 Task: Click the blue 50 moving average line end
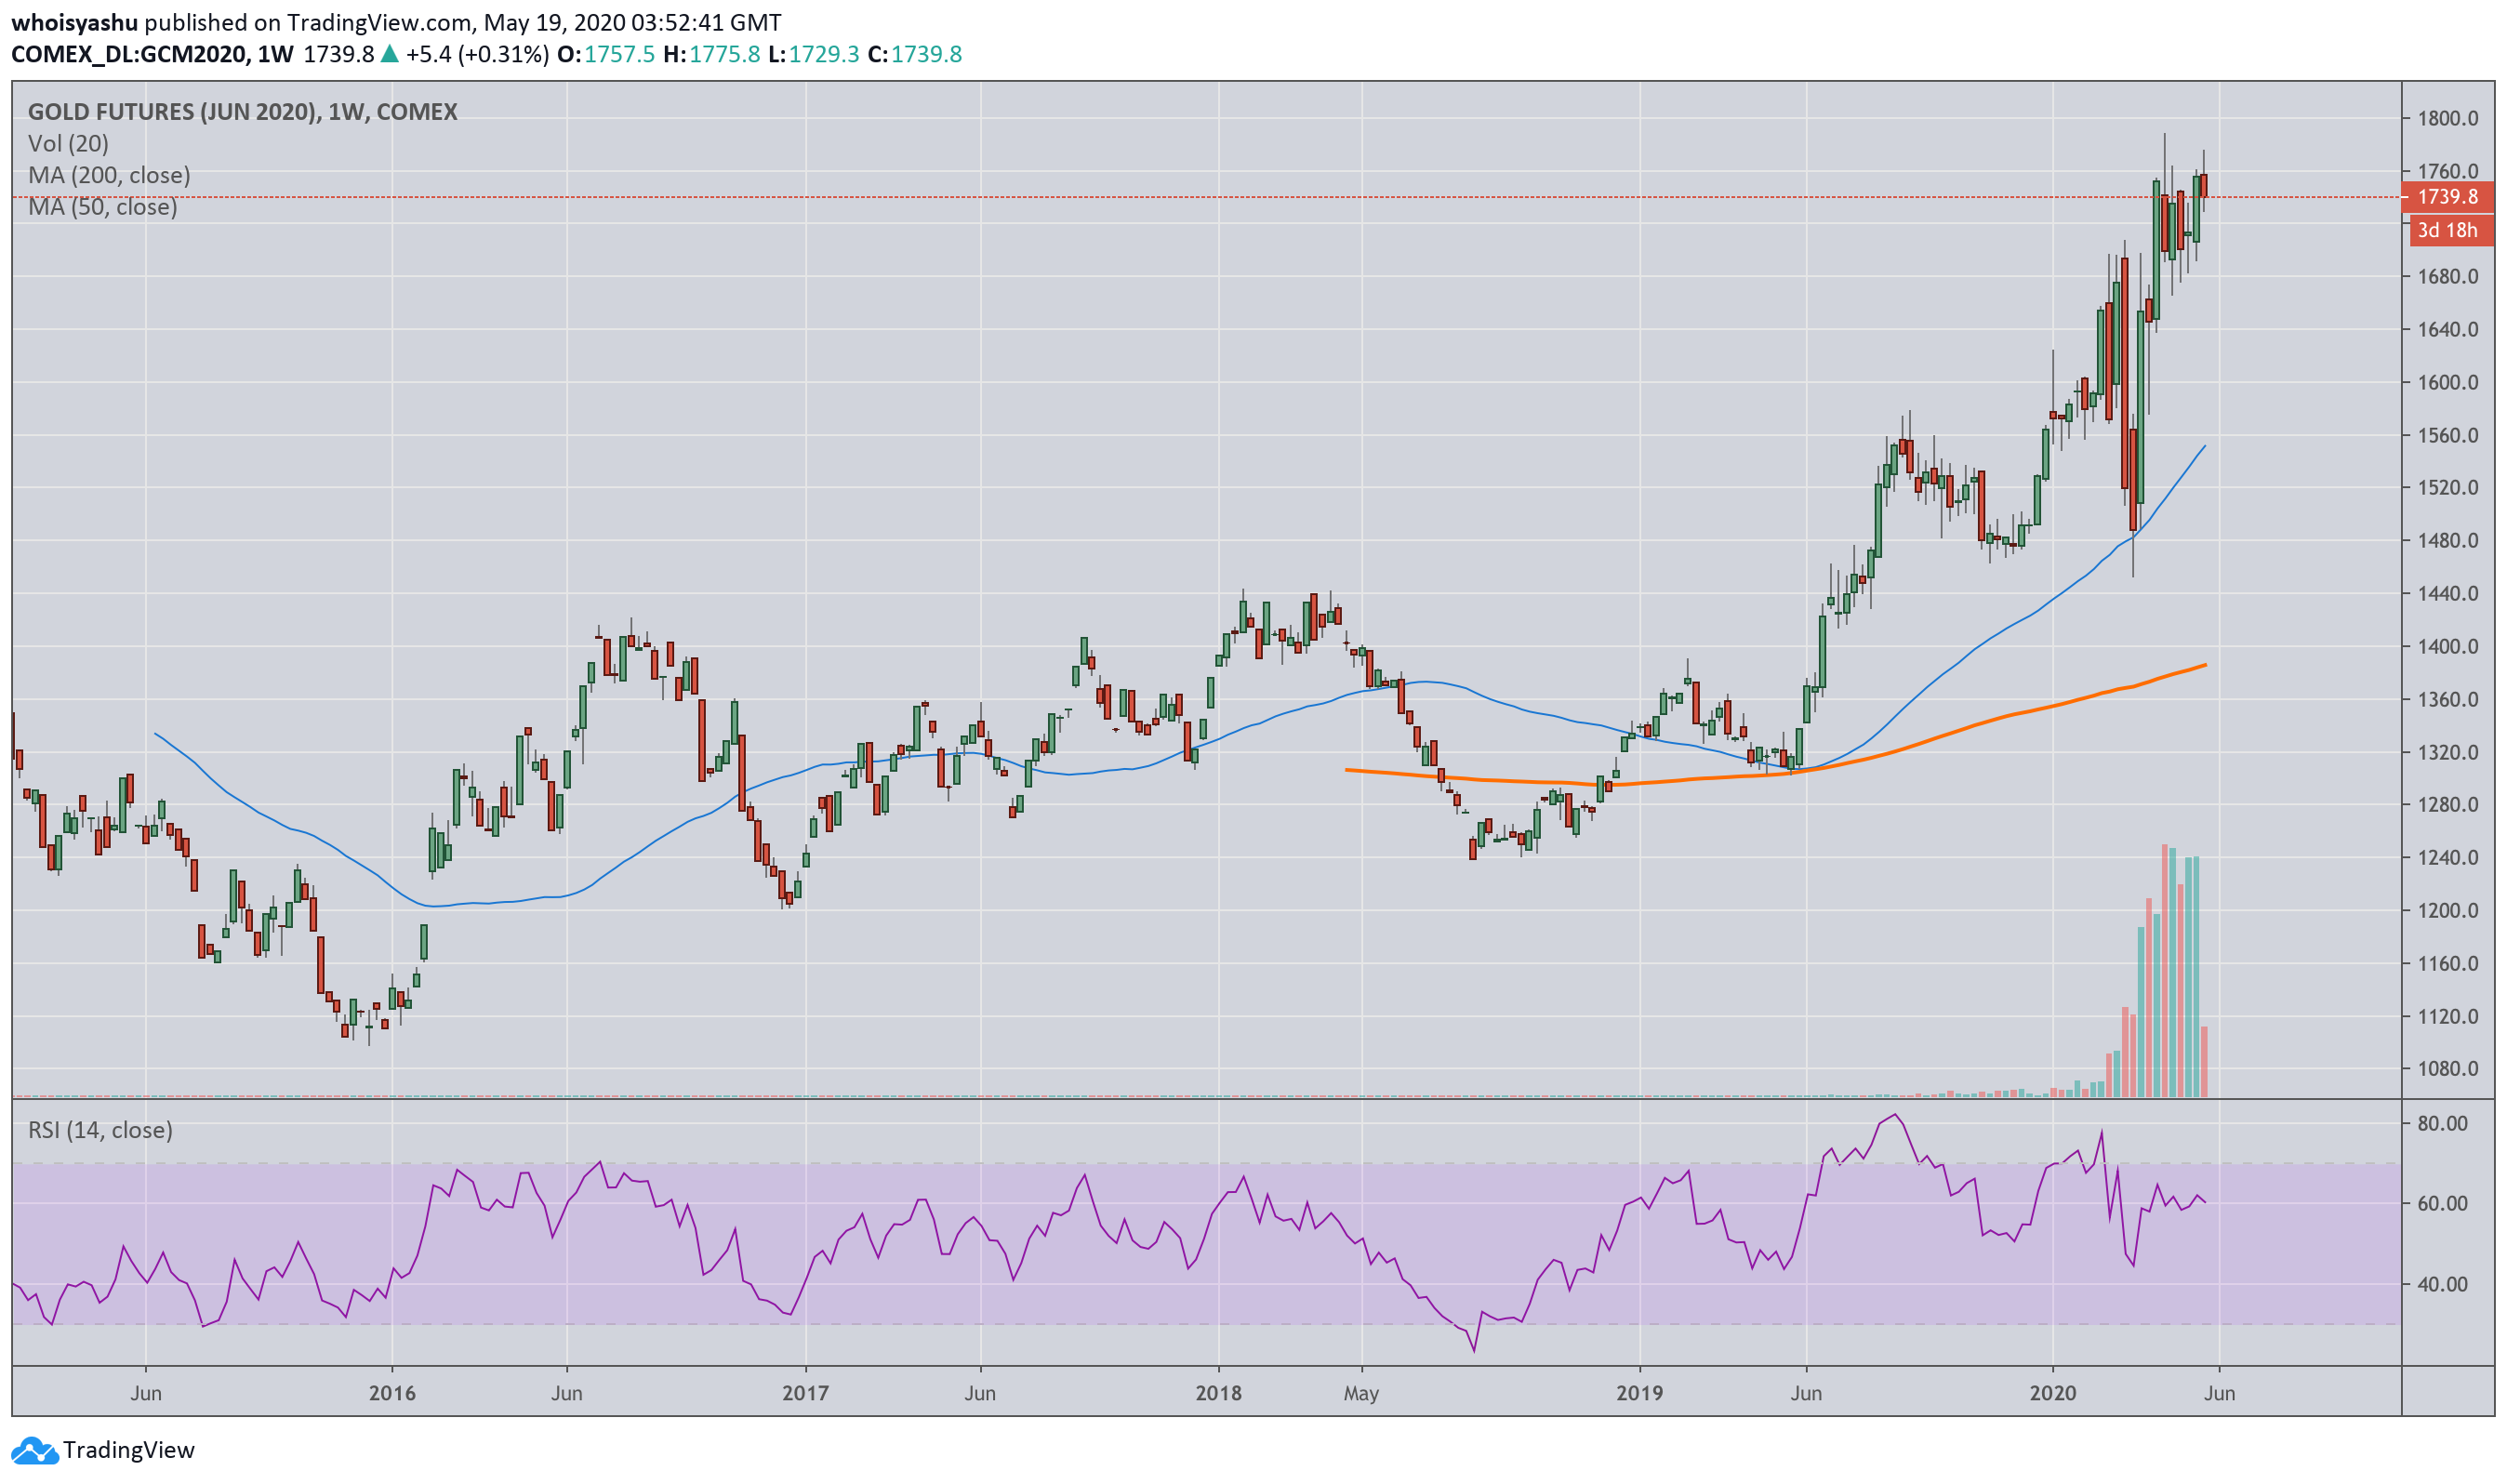coord(2203,448)
